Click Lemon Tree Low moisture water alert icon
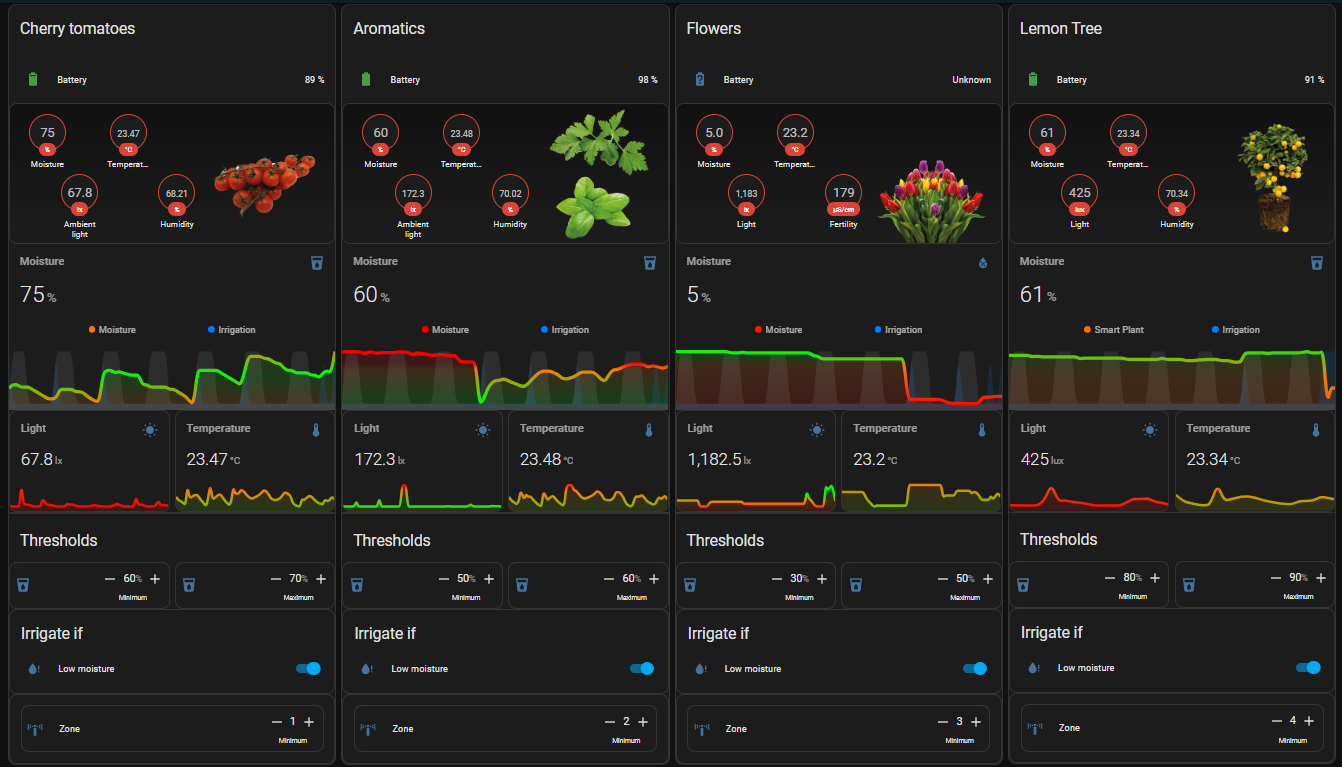 point(1034,668)
